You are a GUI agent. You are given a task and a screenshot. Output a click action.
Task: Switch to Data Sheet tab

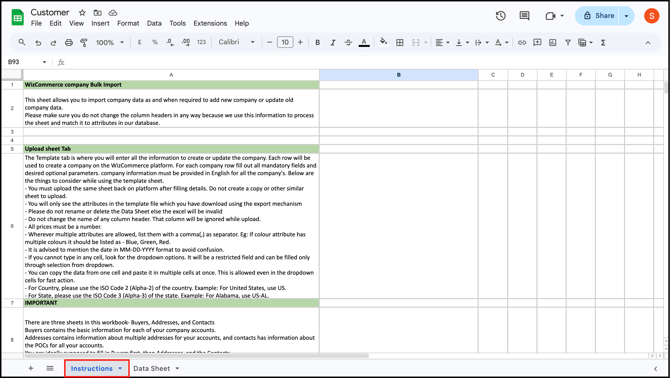coord(151,368)
